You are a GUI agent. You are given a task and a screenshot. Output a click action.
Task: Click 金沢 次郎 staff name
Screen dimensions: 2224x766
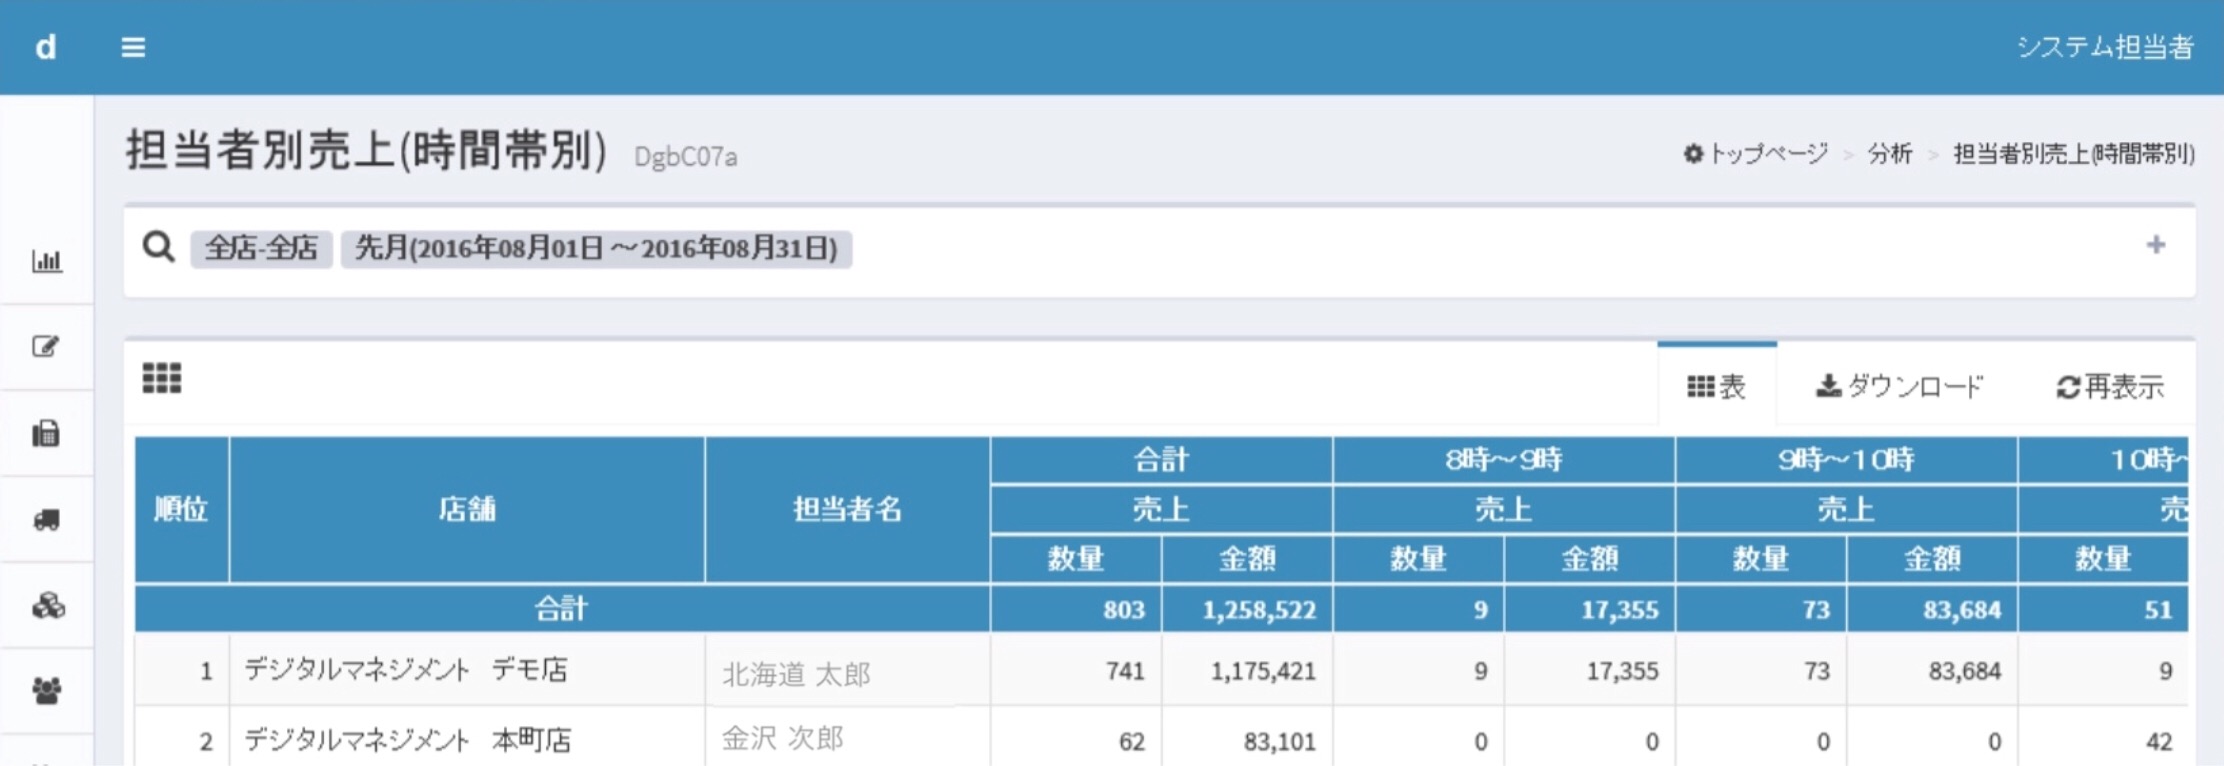(x=783, y=738)
